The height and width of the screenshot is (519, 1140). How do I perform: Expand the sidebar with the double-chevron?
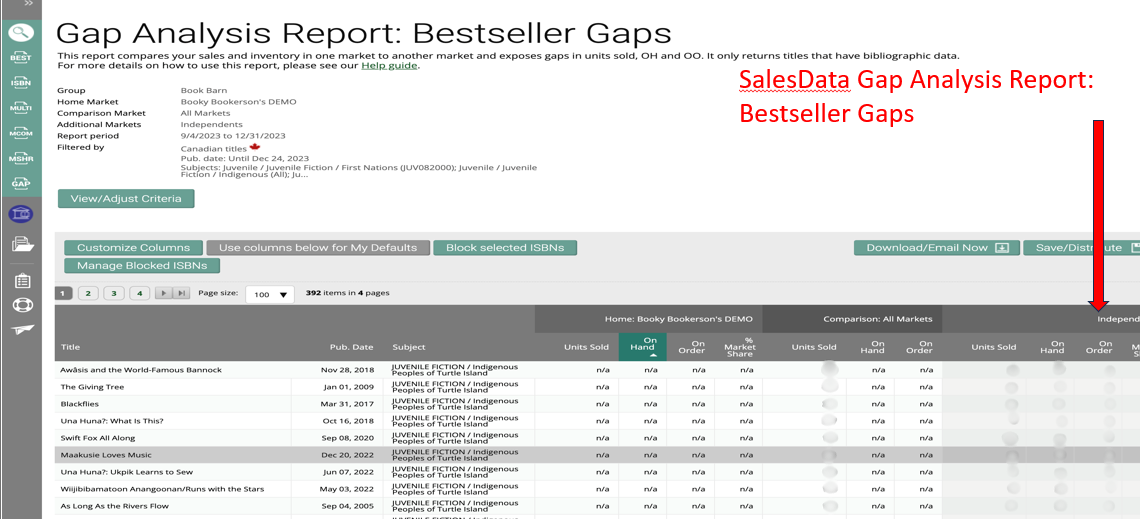tap(29, 4)
